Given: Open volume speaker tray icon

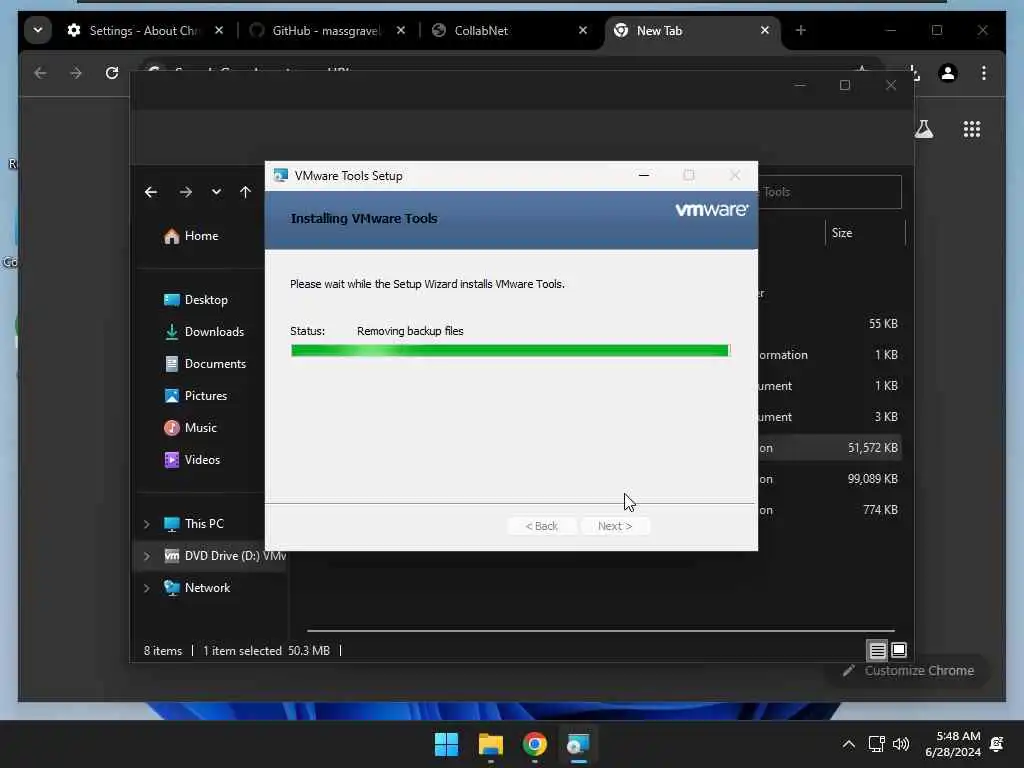Looking at the screenshot, I should (x=901, y=744).
